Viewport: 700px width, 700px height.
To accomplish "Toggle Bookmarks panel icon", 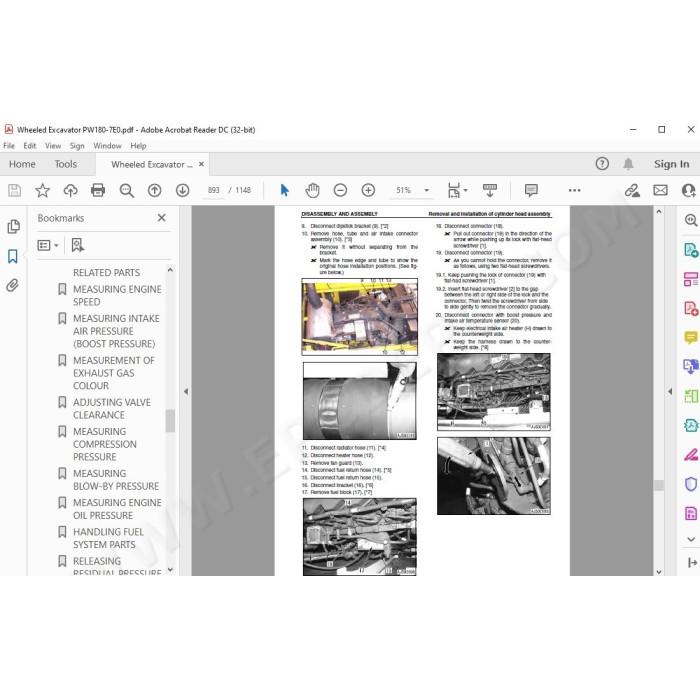I will [x=13, y=256].
